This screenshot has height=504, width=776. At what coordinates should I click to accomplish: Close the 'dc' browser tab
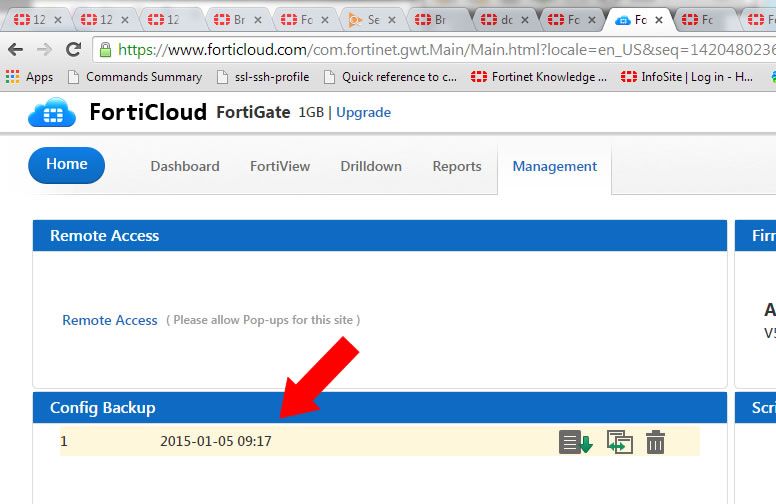pos(525,20)
